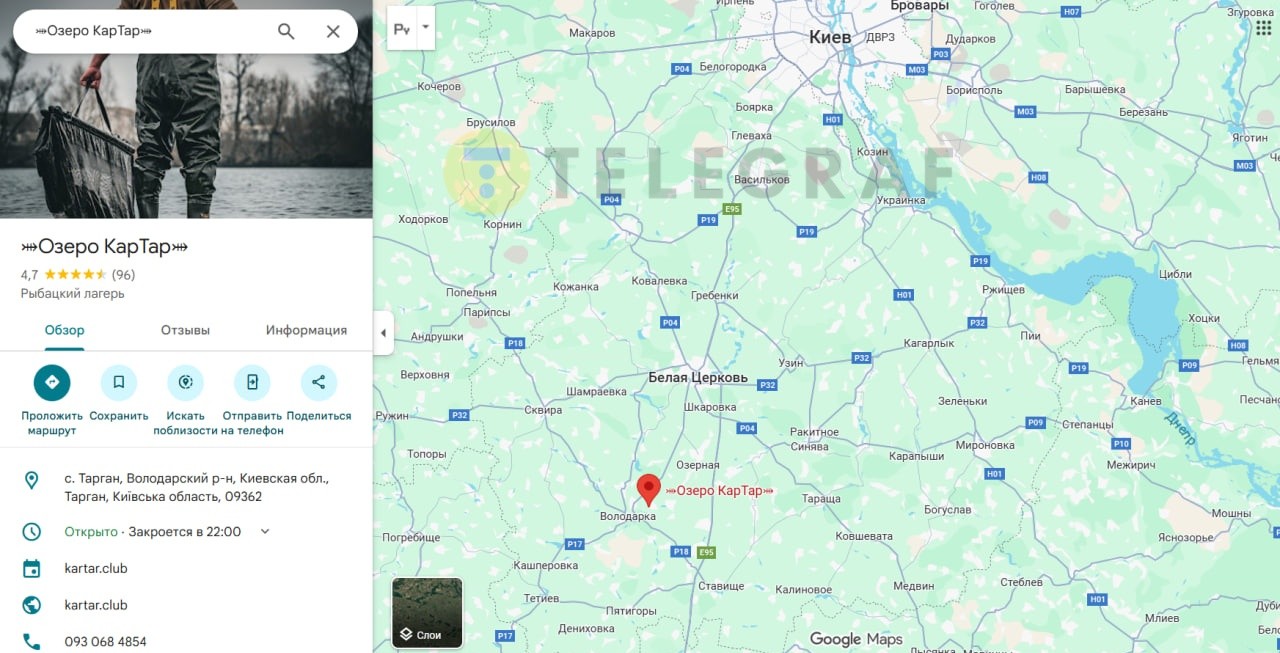
Task: Toggle satellite view via Слои thumbnail
Action: tap(427, 612)
